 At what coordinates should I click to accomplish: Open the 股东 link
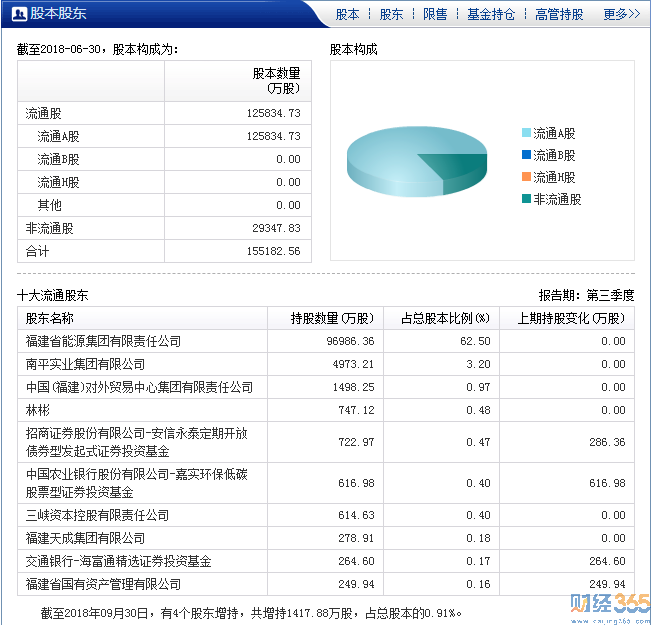point(391,15)
